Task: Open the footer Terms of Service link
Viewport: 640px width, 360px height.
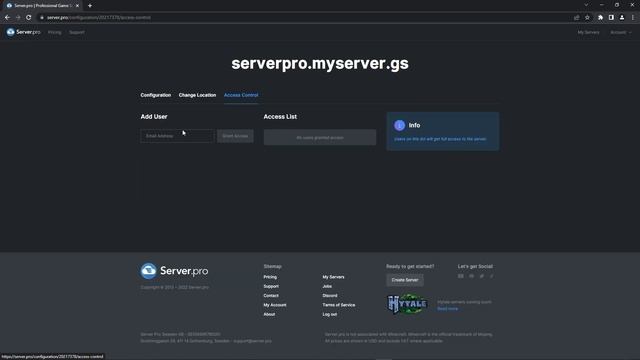Action: coord(339,305)
